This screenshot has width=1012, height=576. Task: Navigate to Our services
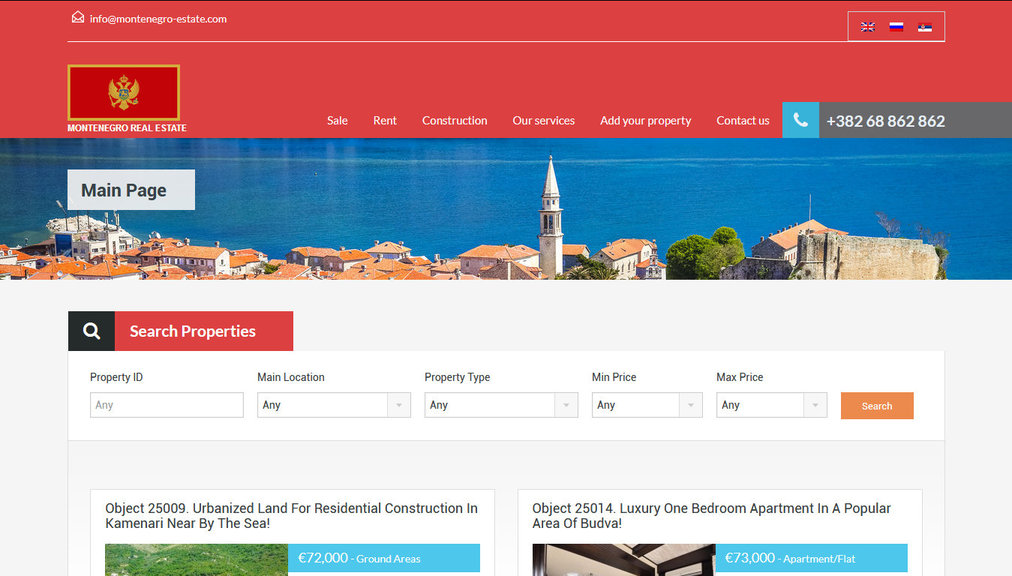click(x=543, y=121)
